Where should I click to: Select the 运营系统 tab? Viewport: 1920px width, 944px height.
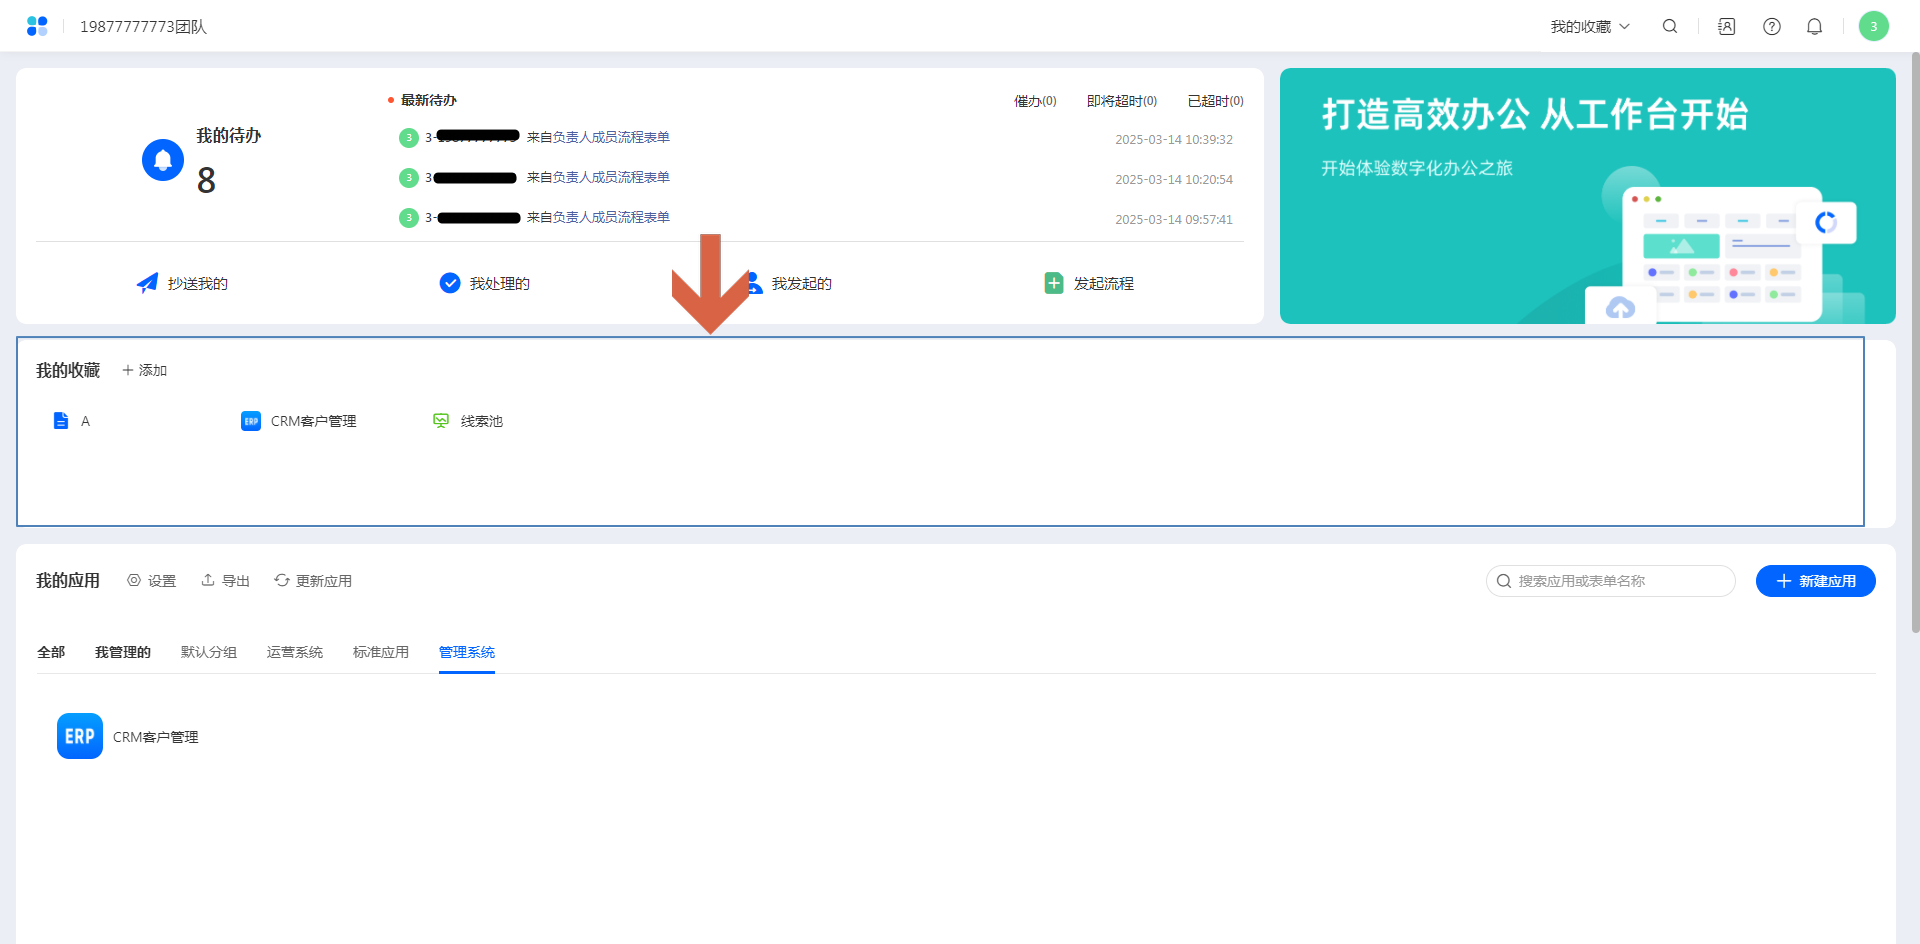coord(294,652)
